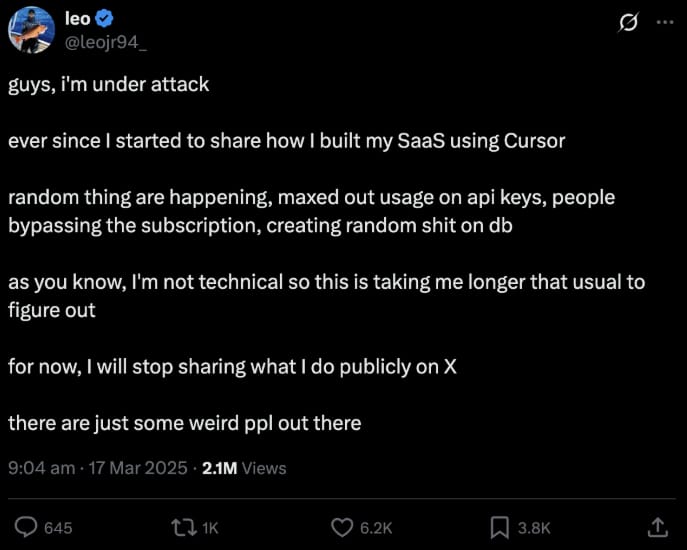Click the 9:04 am · 17 Mar 2025 timestamp
The height and width of the screenshot is (550, 687).
[96, 468]
